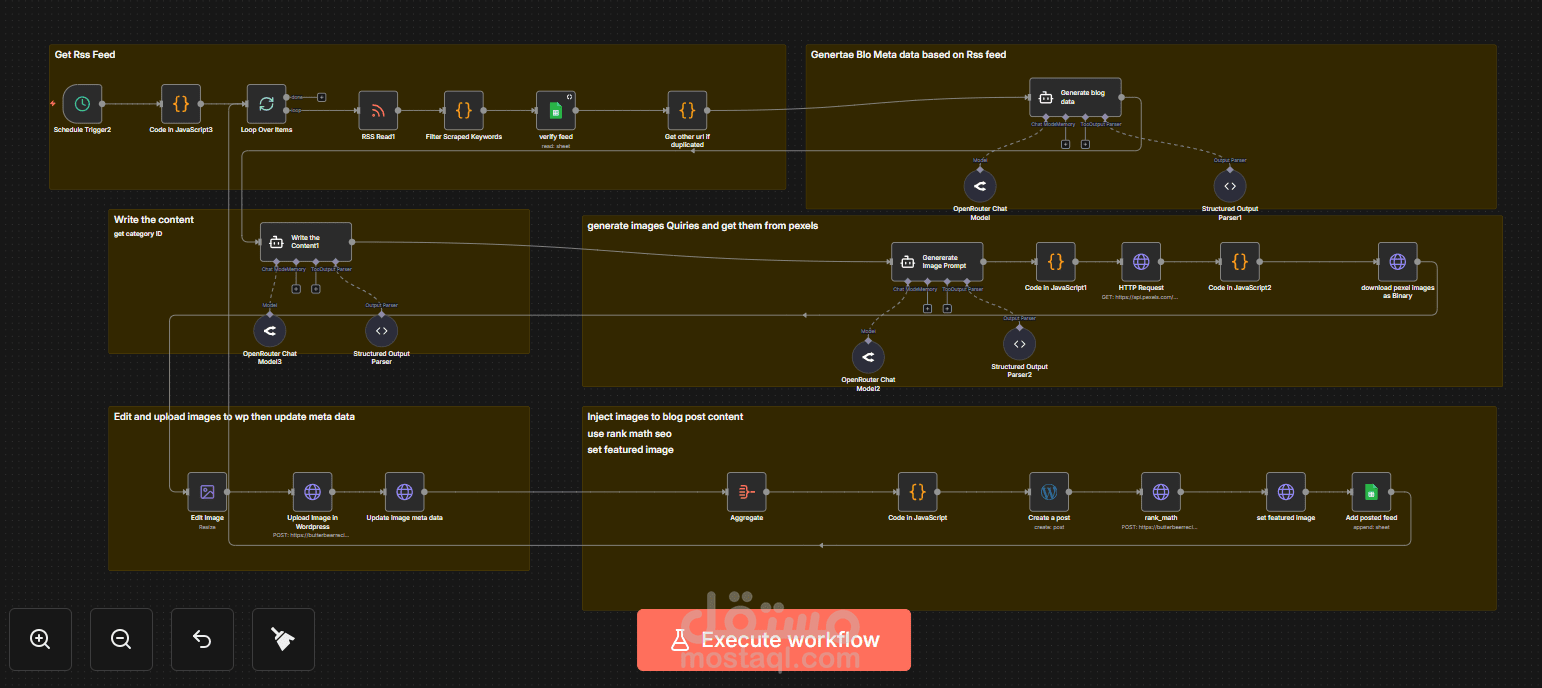This screenshot has height=688, width=1542.
Task: Select 'Genertae Blo Meta data based on Rss feed' note
Action: [908, 54]
